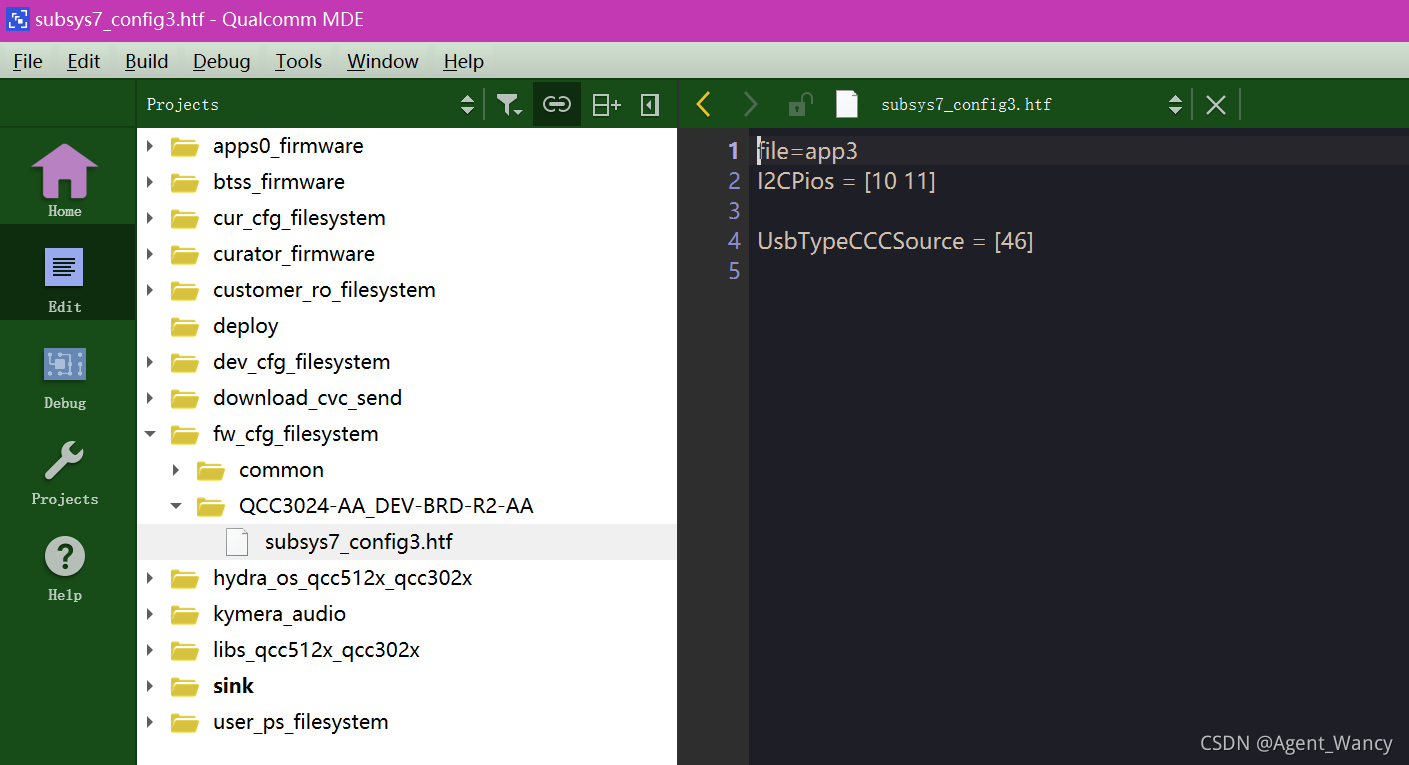Select subsys7_config3.htf in project tree
The height and width of the screenshot is (765, 1409).
(x=359, y=542)
